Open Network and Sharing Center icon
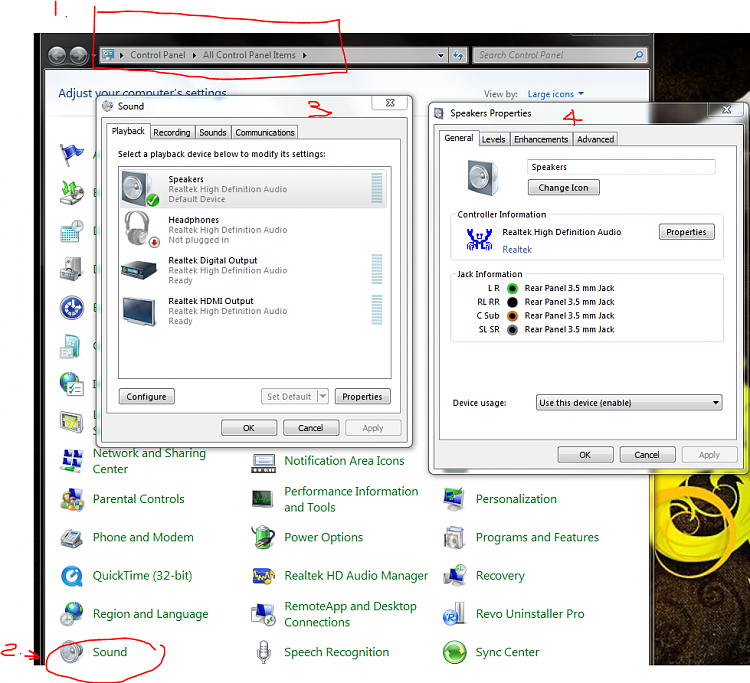 point(72,461)
